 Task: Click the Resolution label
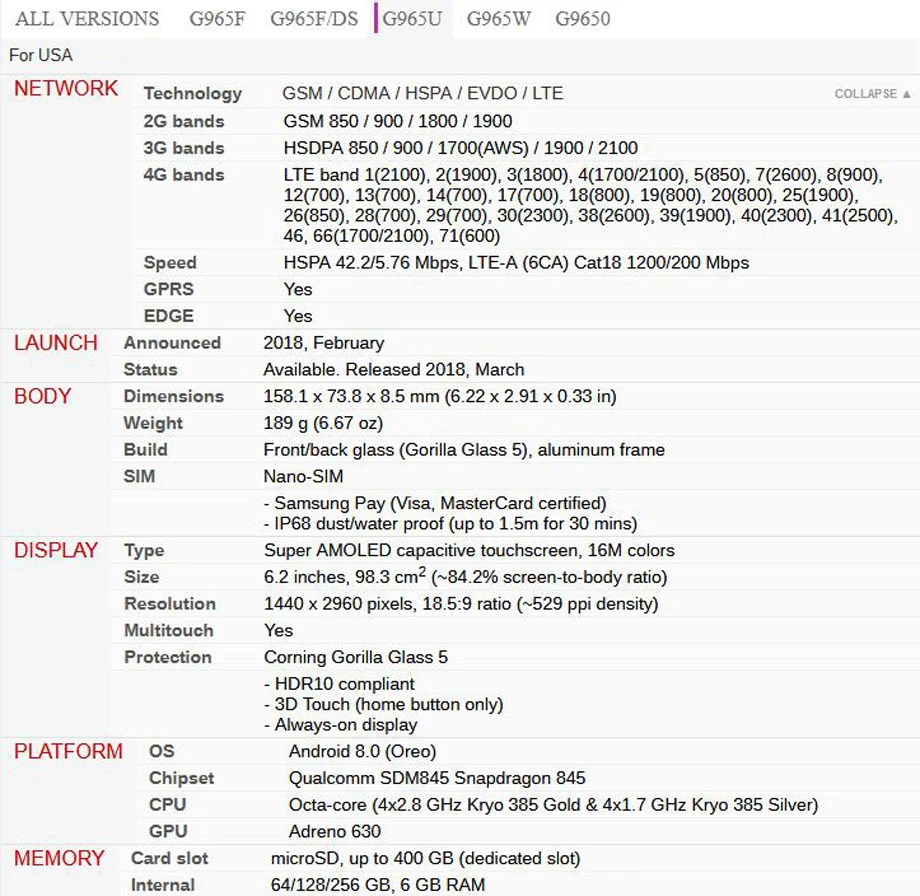[x=170, y=604]
